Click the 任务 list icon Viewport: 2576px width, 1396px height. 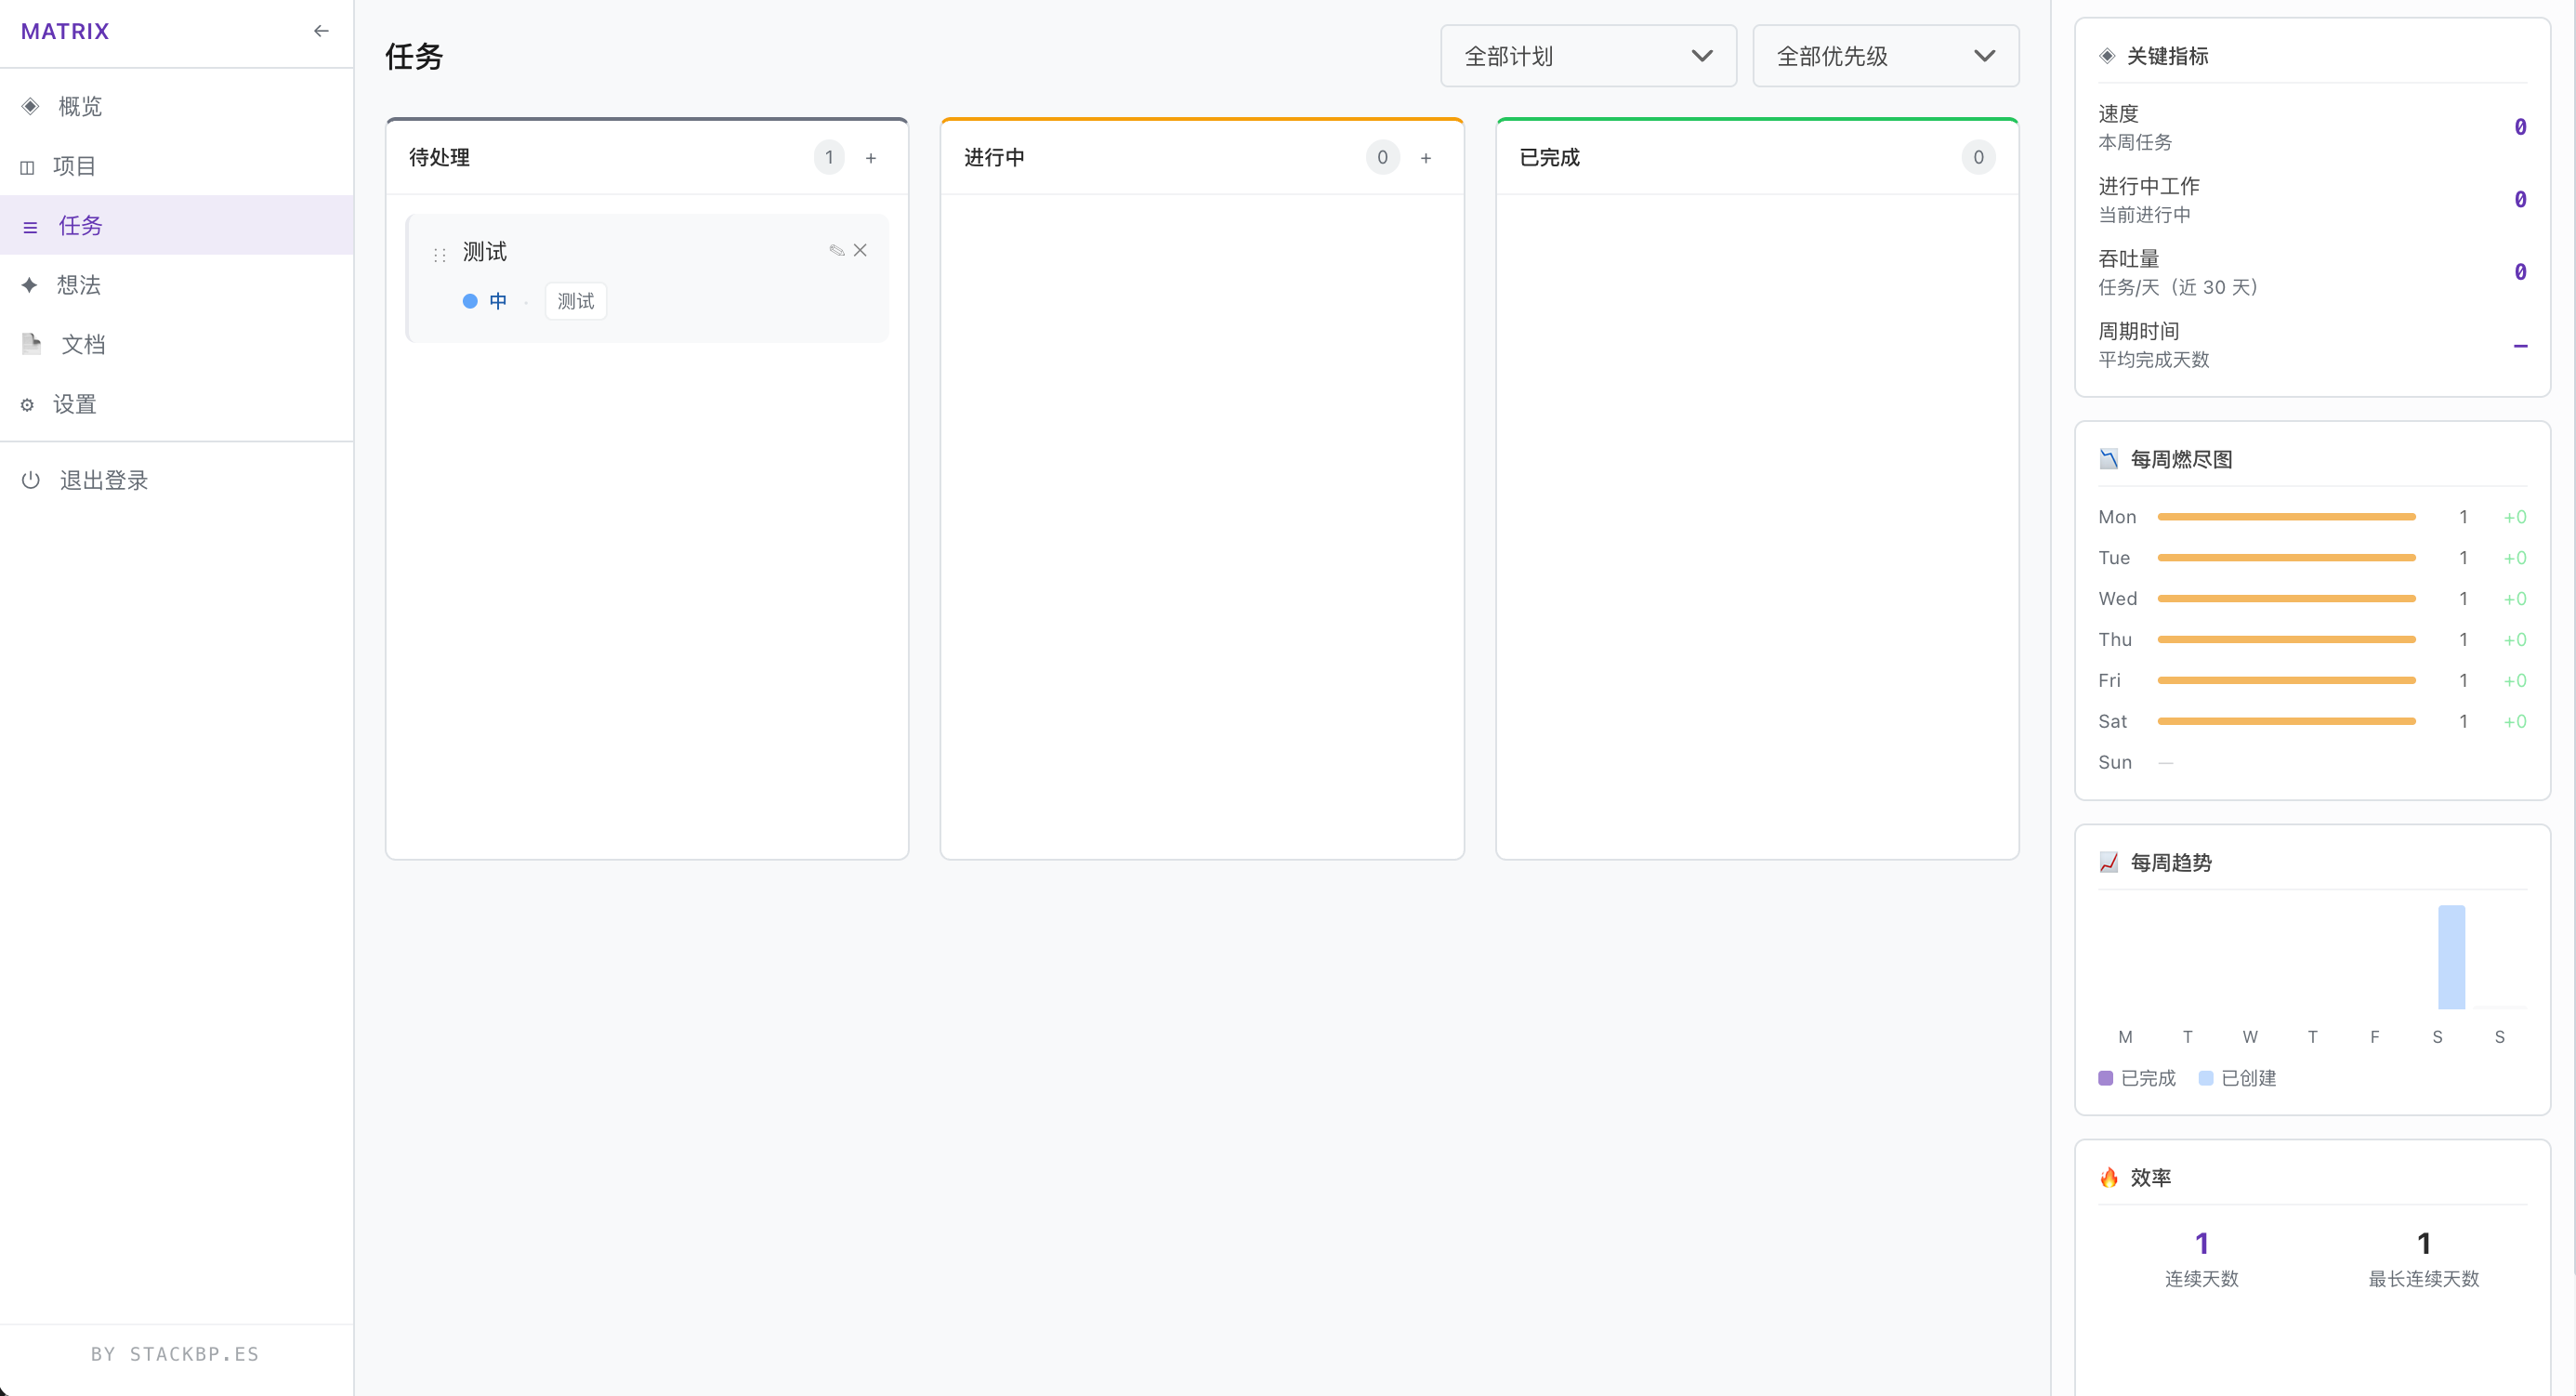click(30, 227)
